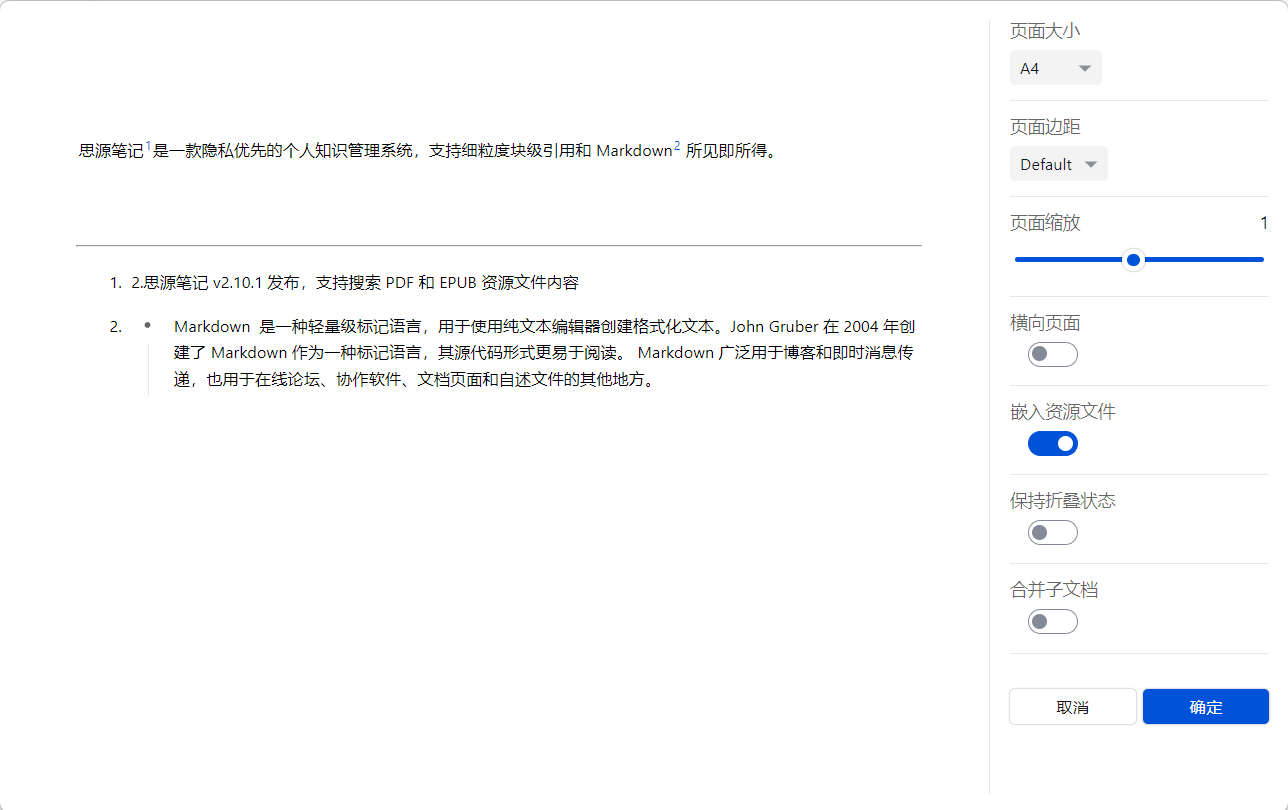1288x810 pixels.
Task: Click the bullet marker before the Markdown footnote
Action: pyautogui.click(x=148, y=325)
